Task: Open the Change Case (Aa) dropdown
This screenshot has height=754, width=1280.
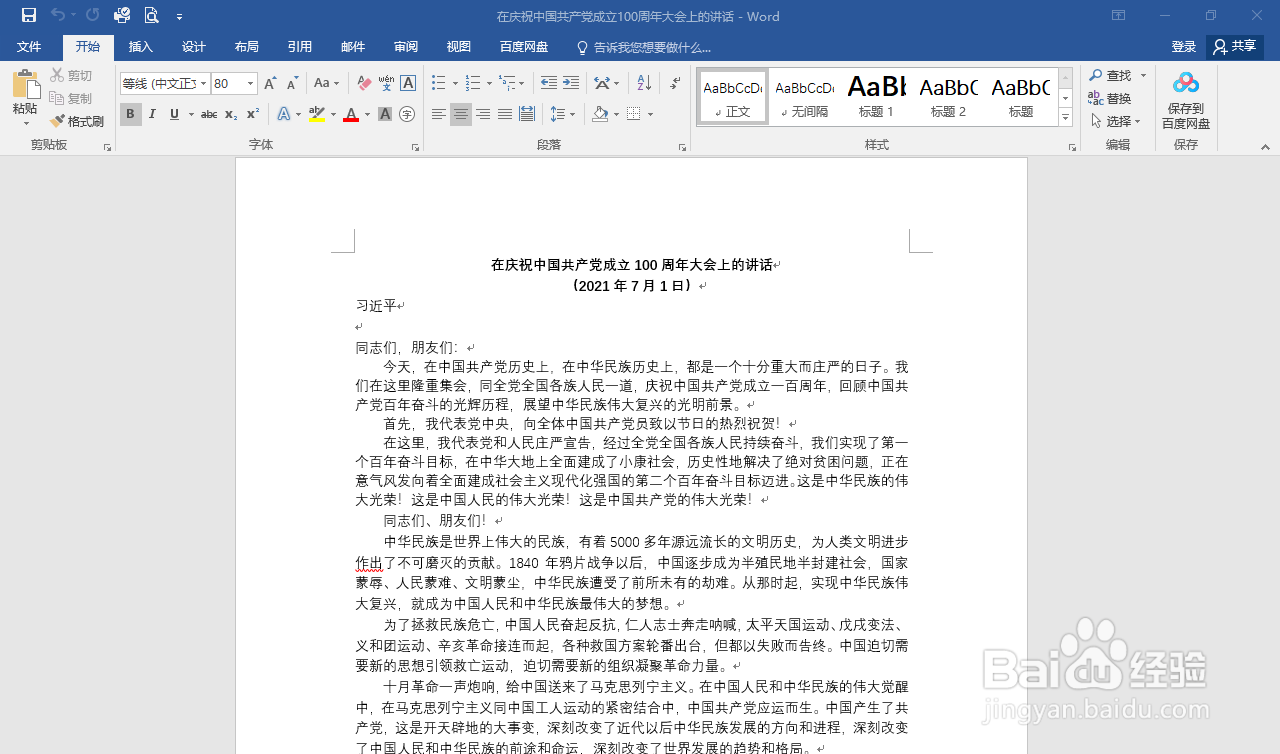Action: click(x=326, y=83)
